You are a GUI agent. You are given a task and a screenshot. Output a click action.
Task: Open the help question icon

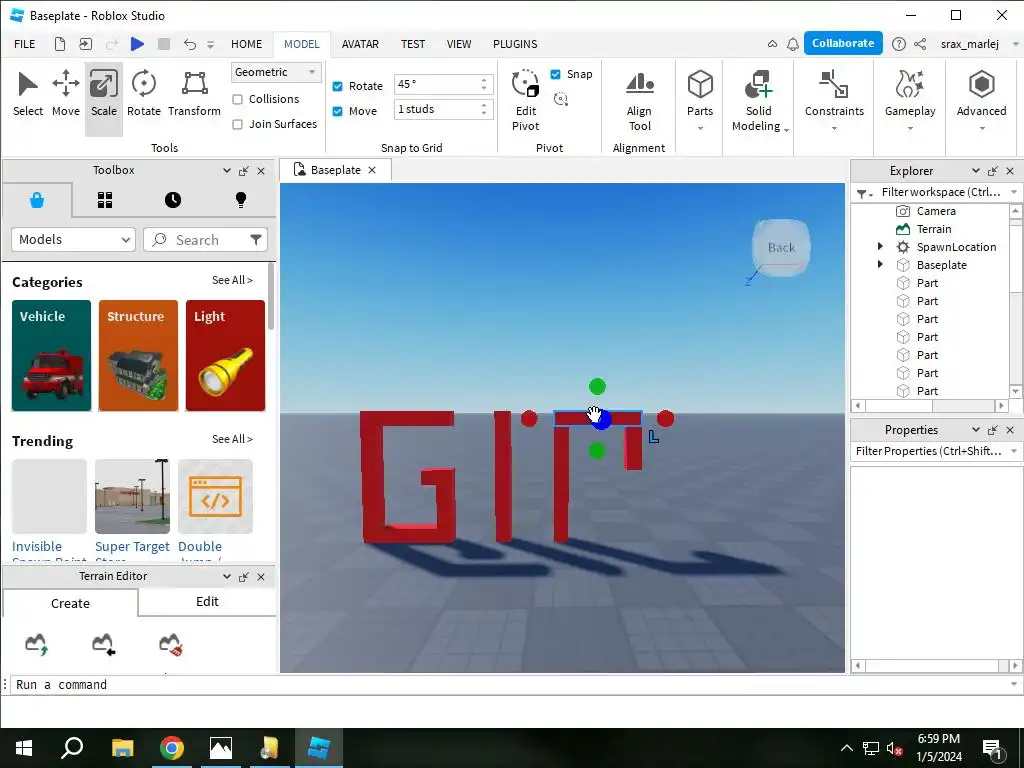899,44
